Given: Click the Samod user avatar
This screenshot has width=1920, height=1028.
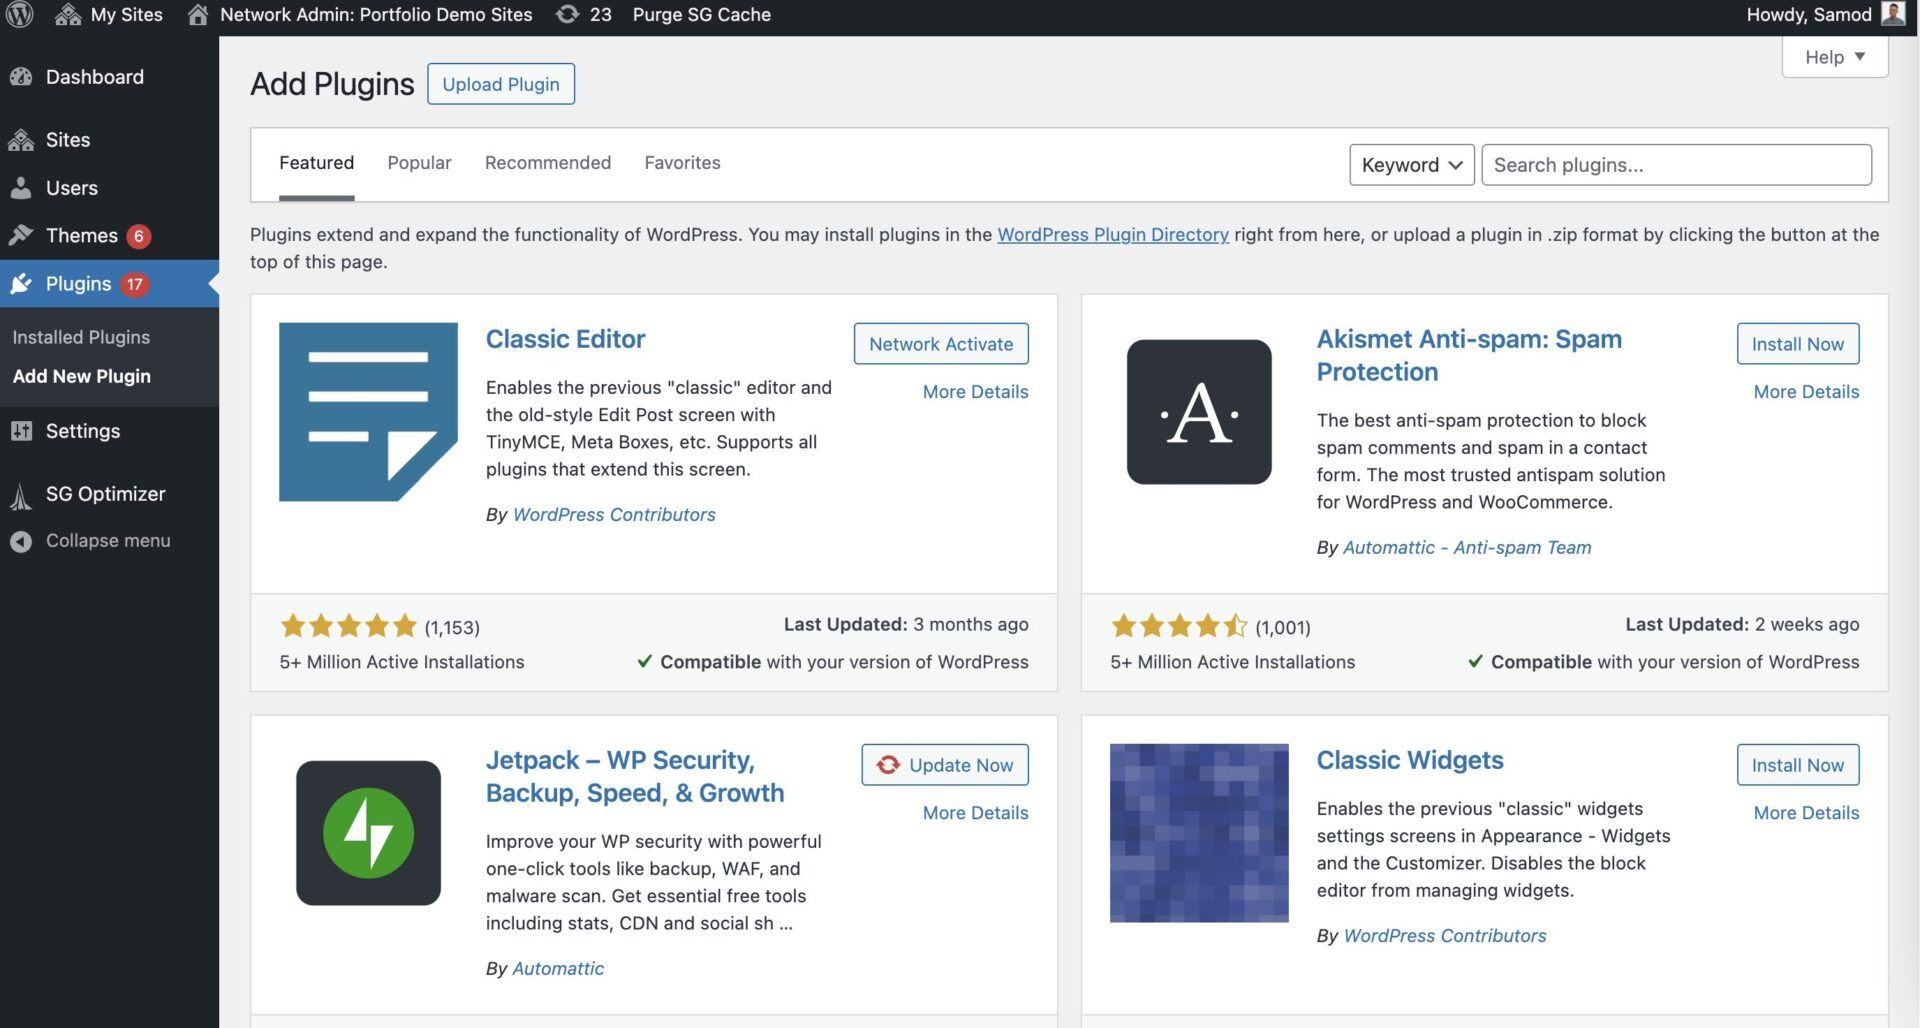Looking at the screenshot, I should point(1893,14).
